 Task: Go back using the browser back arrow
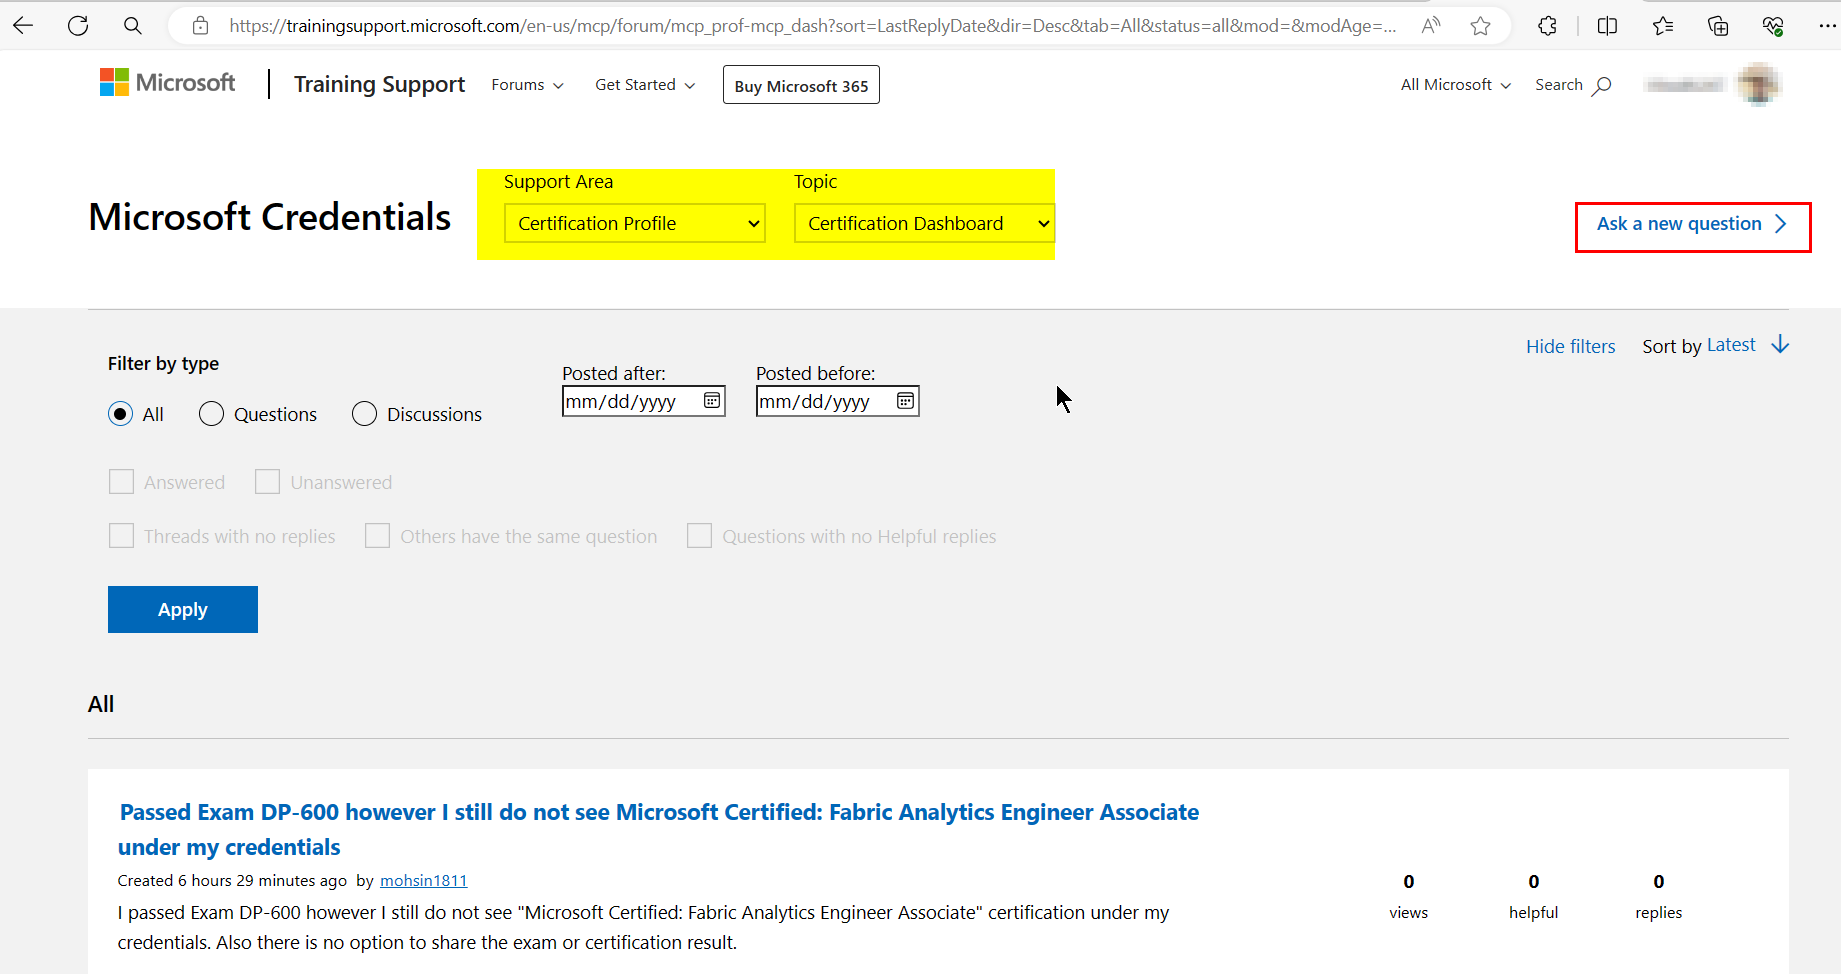click(x=23, y=26)
